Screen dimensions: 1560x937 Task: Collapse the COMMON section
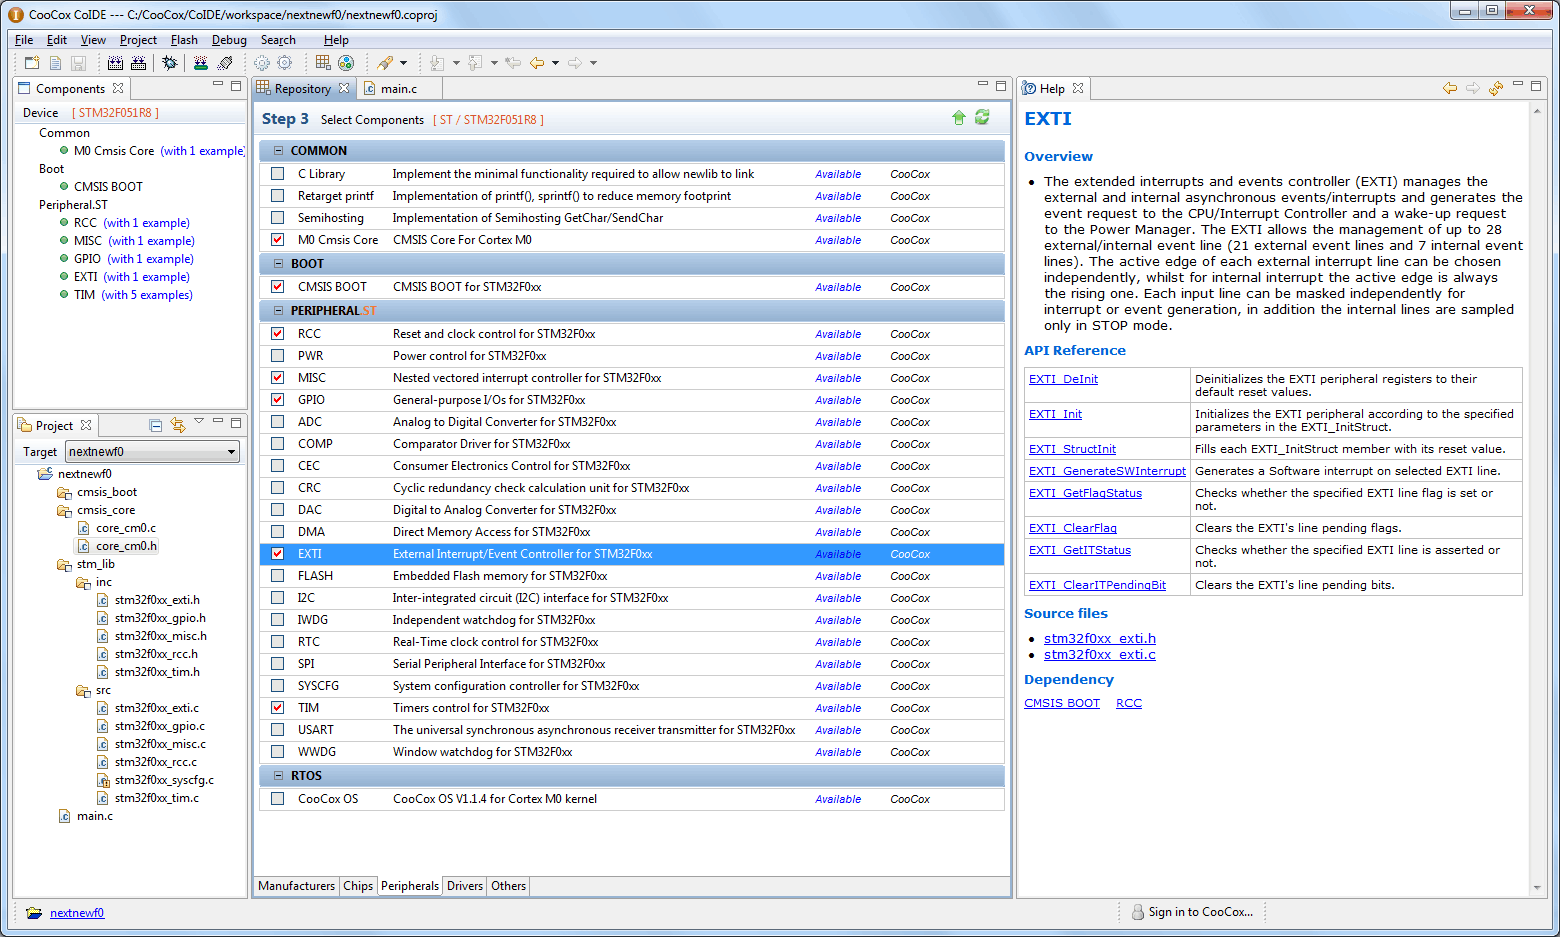click(279, 151)
